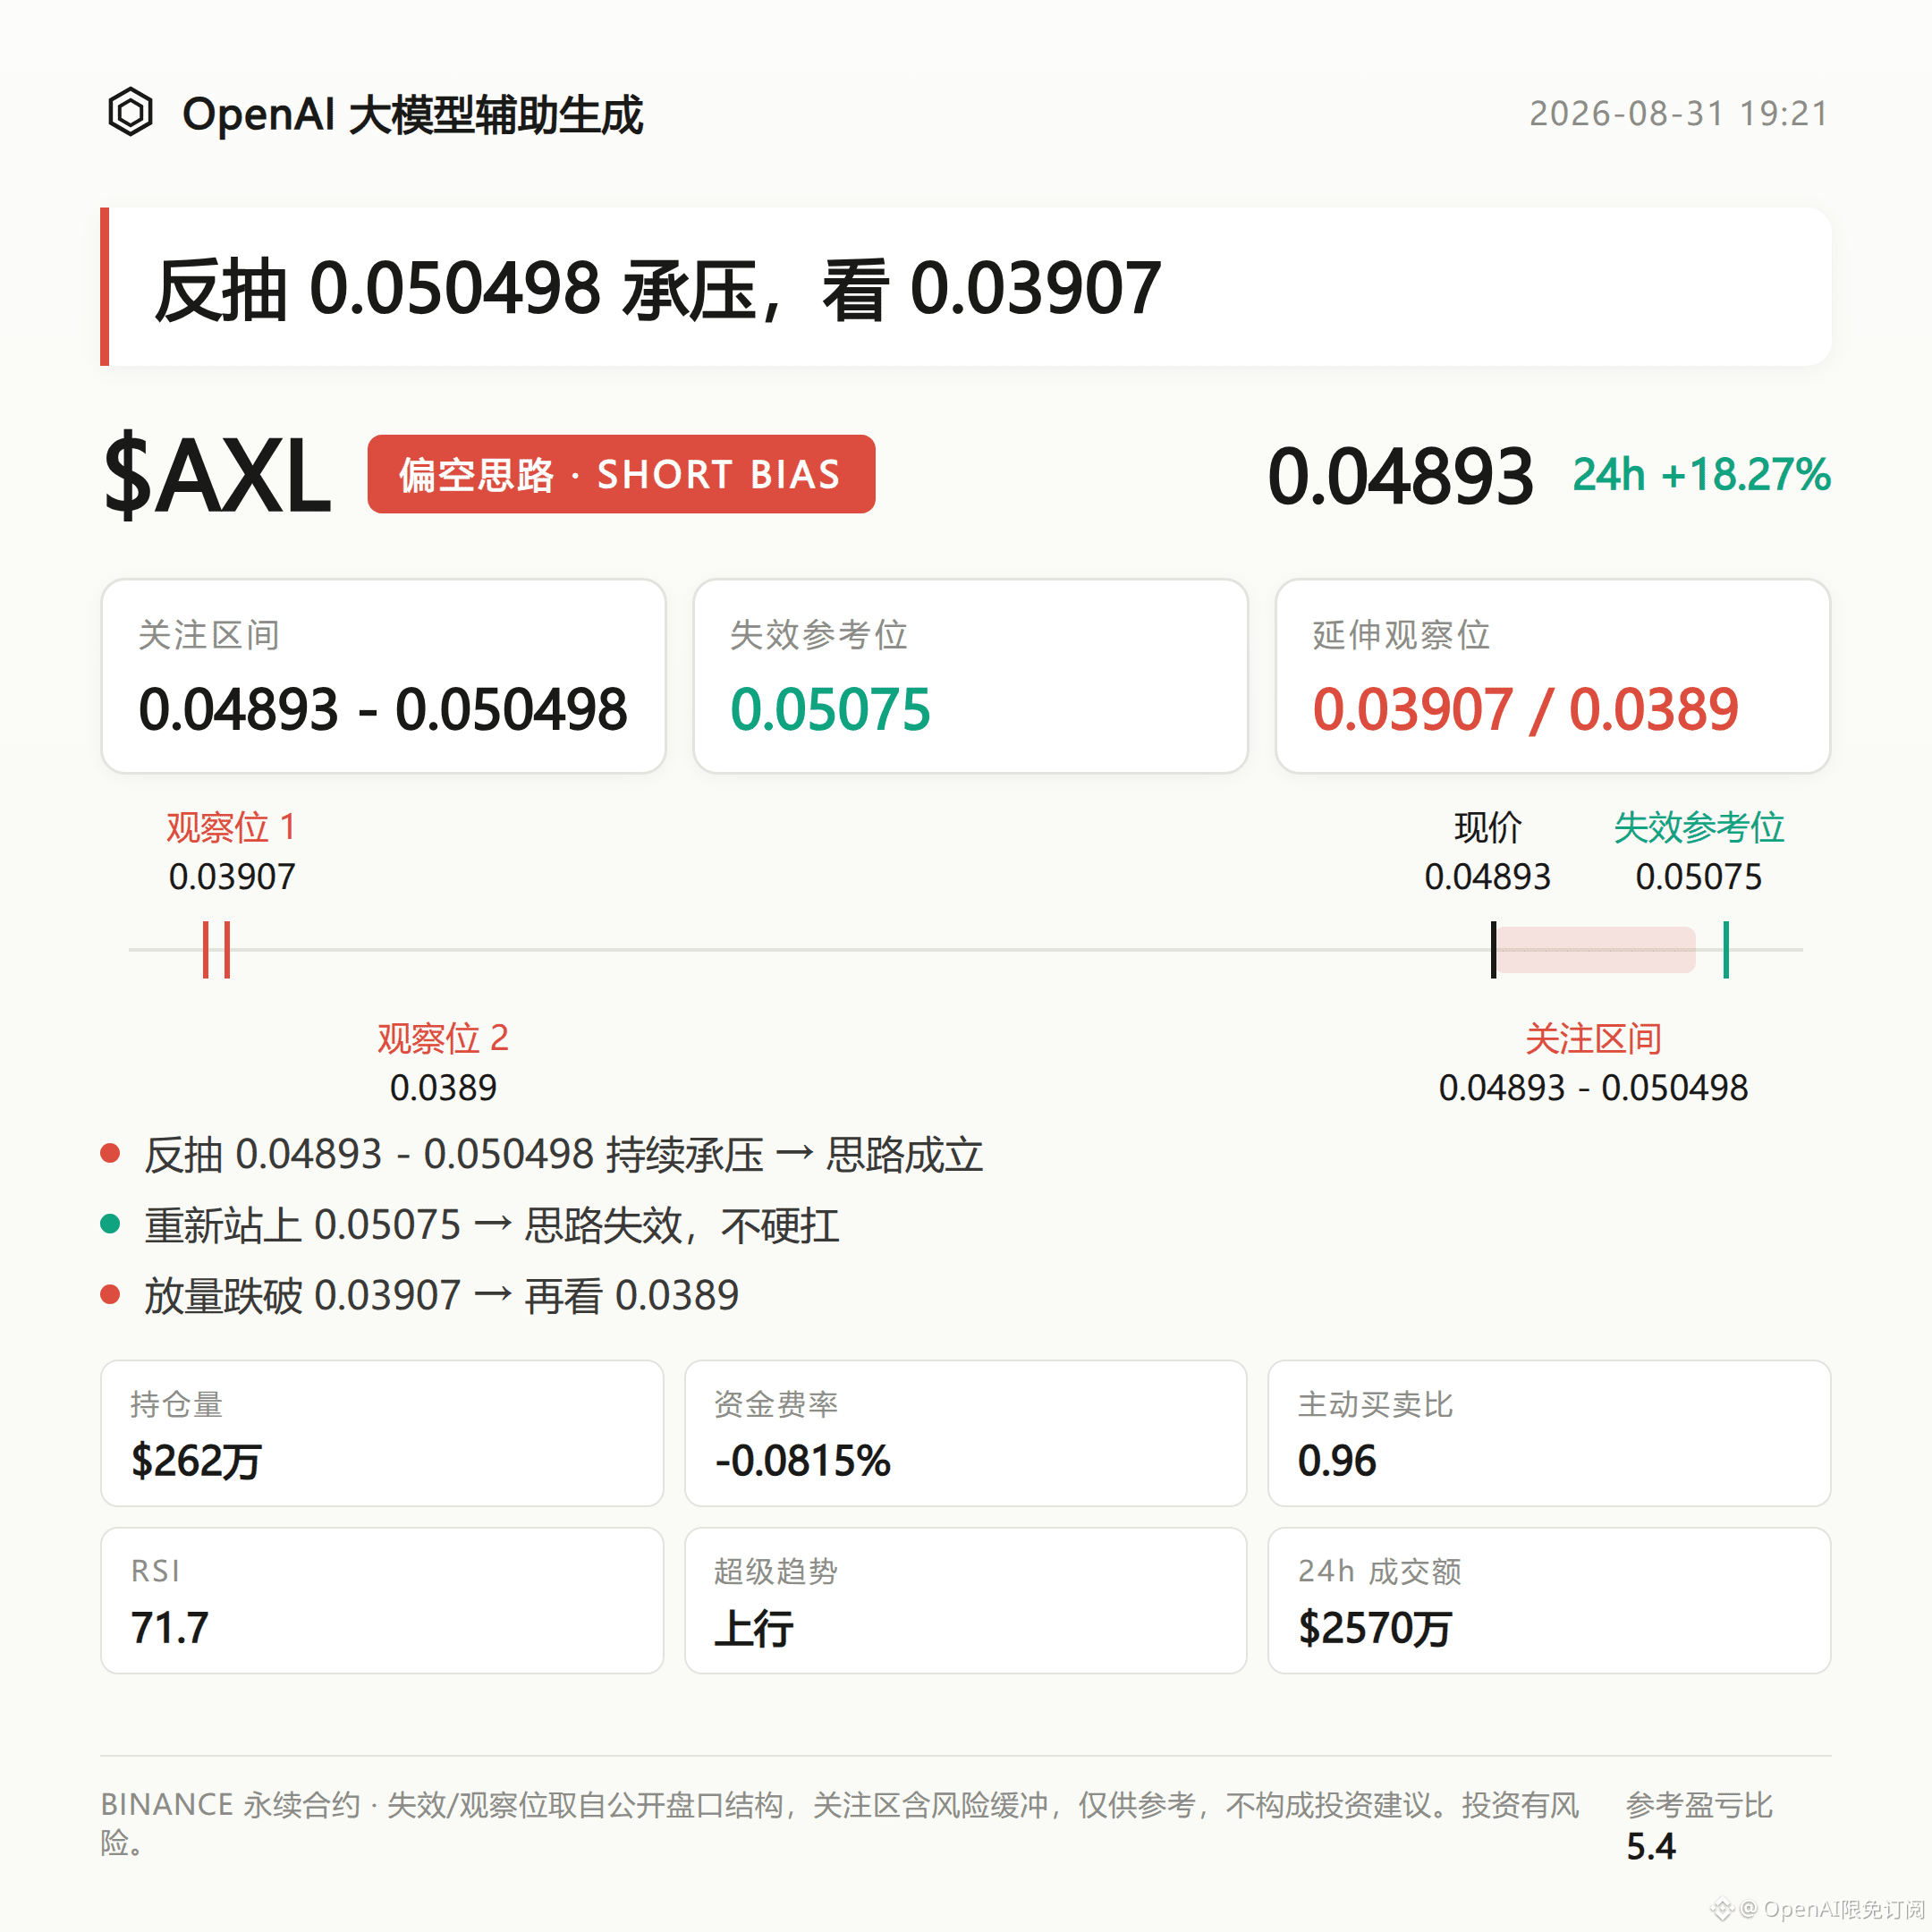This screenshot has height=1932, width=1932.
Task: Click the green bullet dot before 重新站上
Action: click(111, 1224)
